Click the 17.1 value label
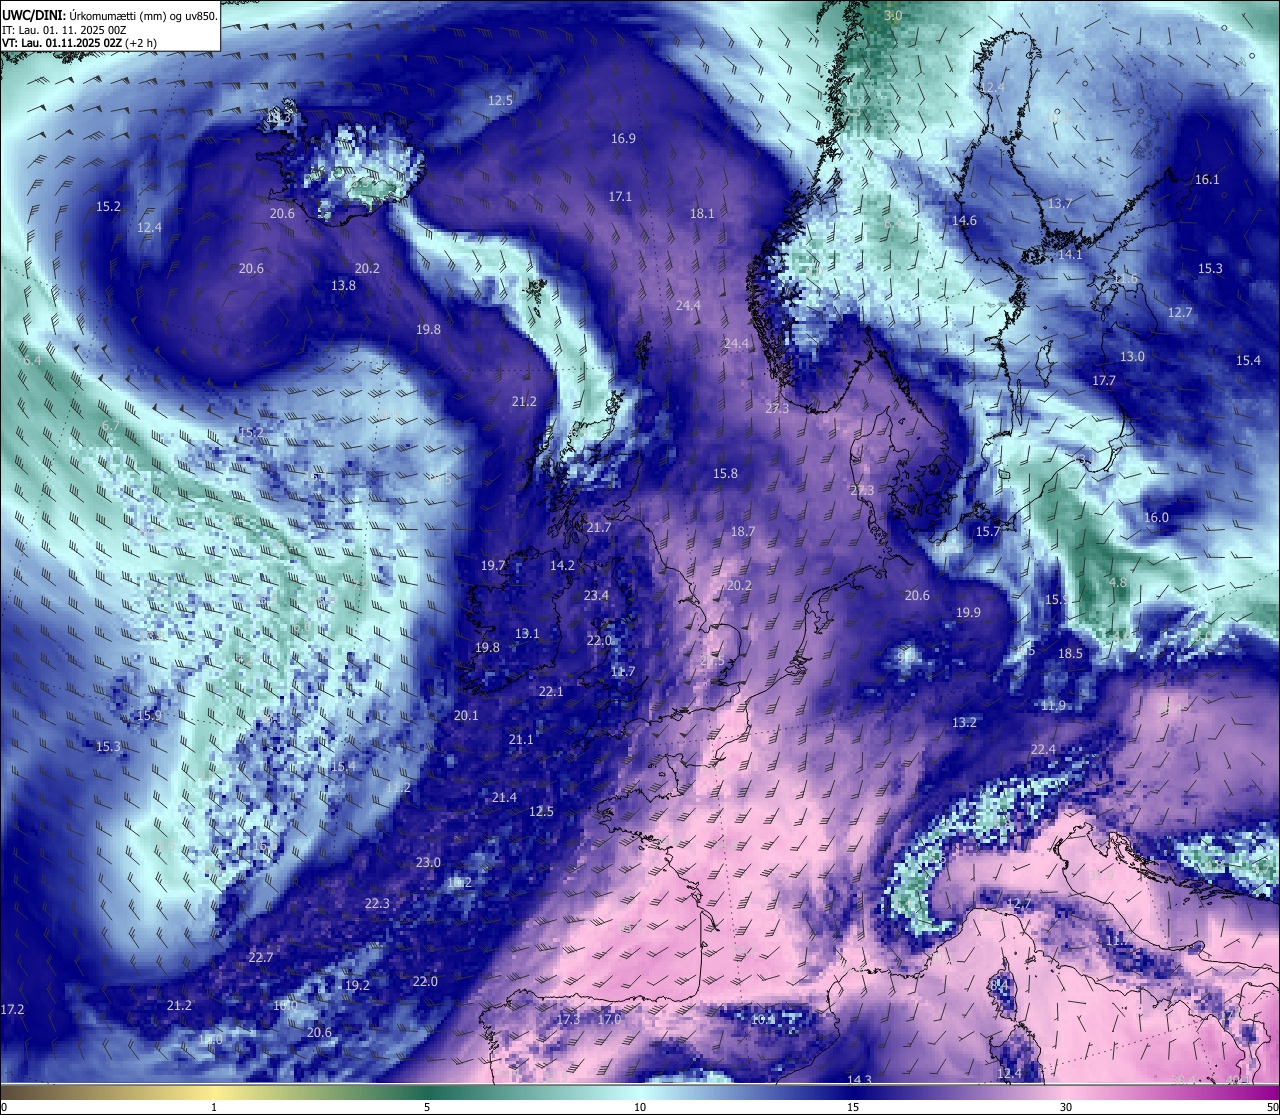 coord(620,196)
